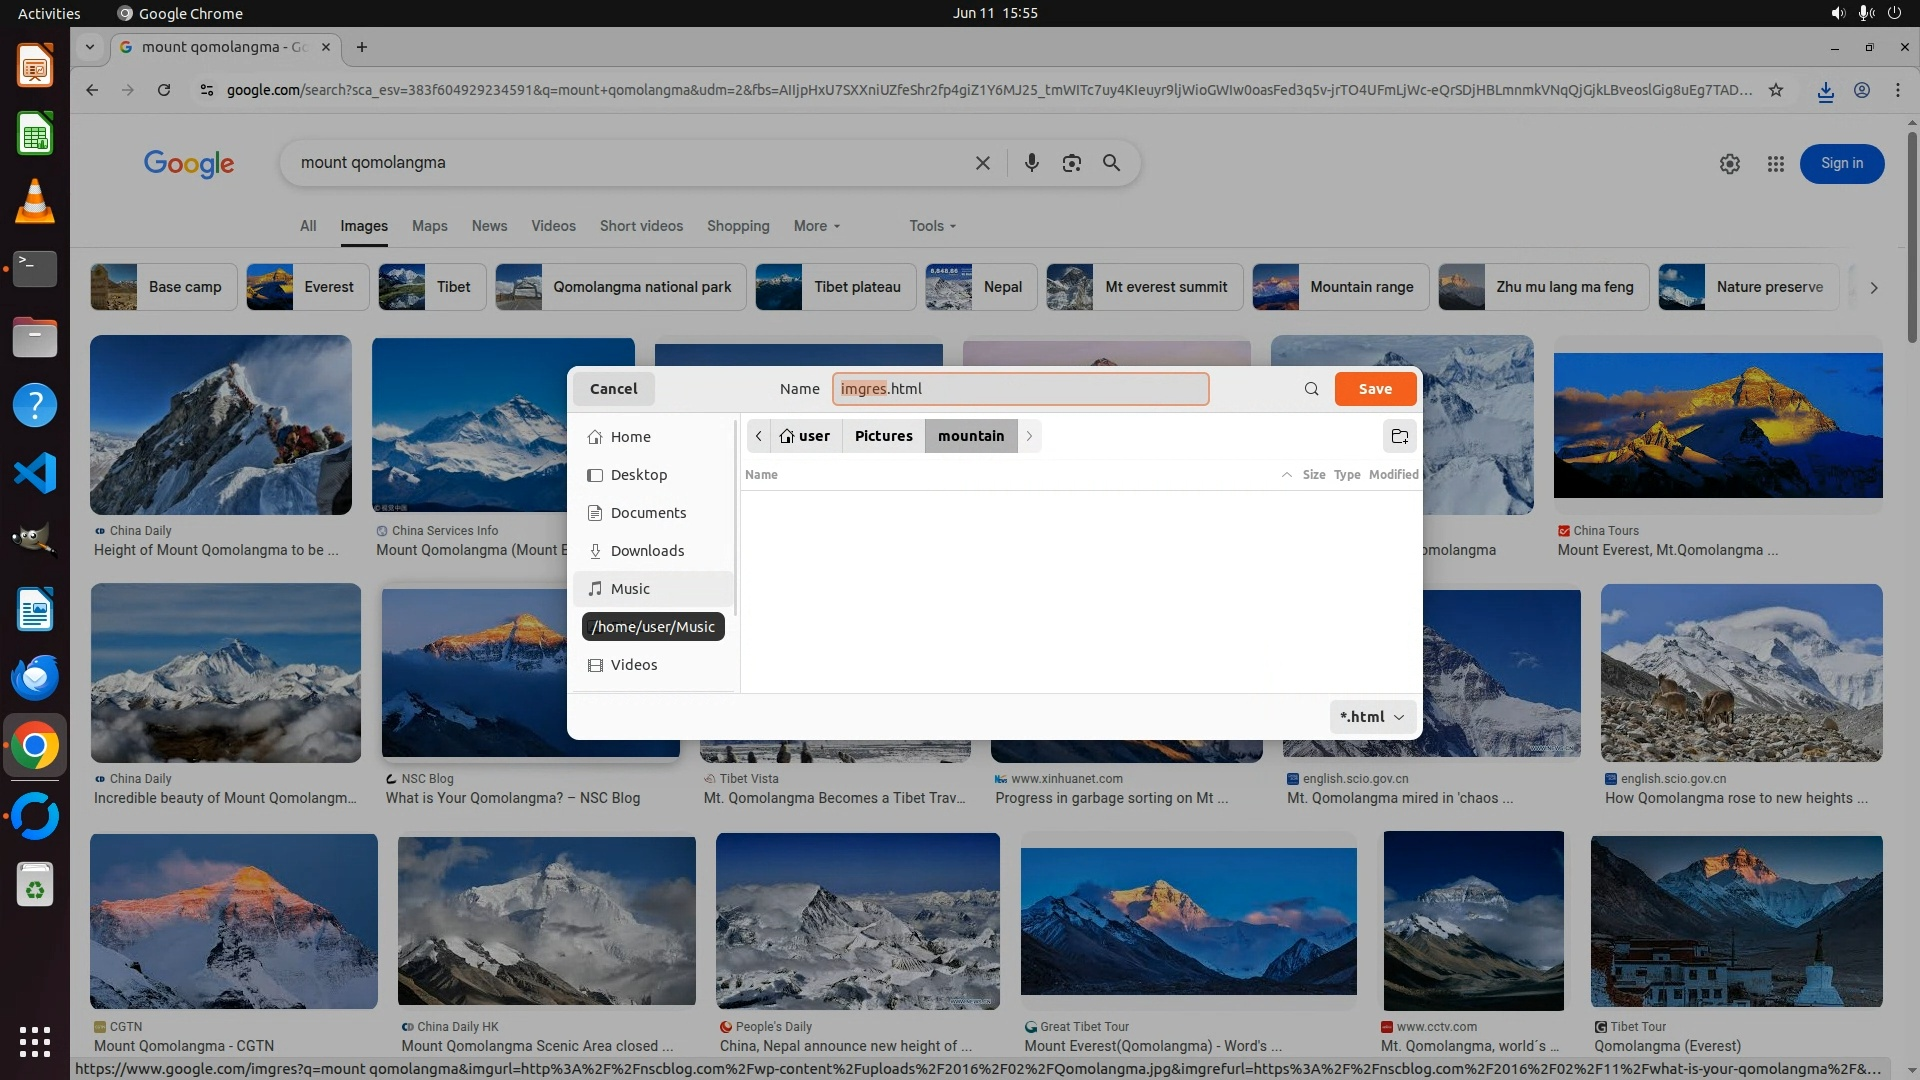Screen dimensions: 1920x1080
Task: Open Google quick settings gear icon
Action: pos(1729,164)
